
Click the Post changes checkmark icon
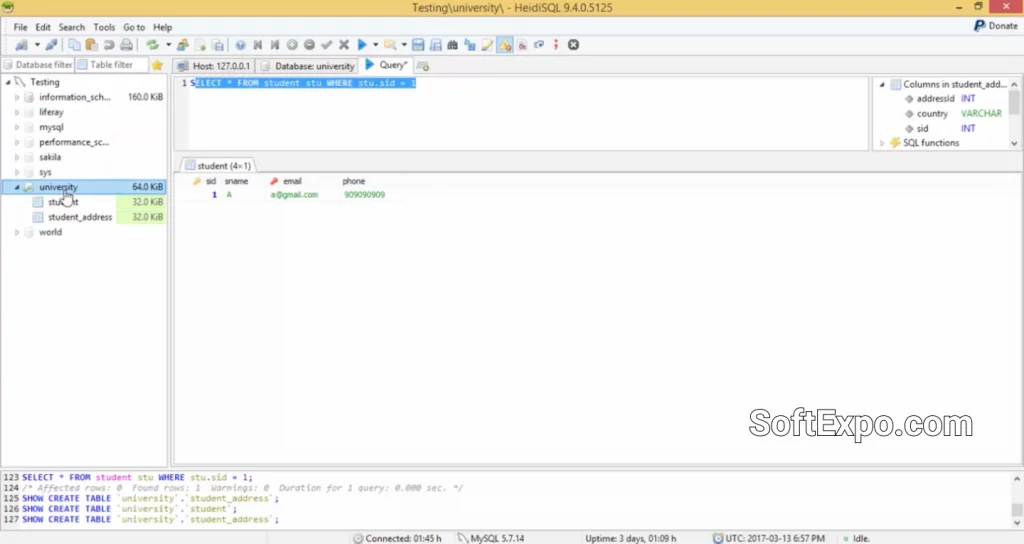[x=327, y=45]
